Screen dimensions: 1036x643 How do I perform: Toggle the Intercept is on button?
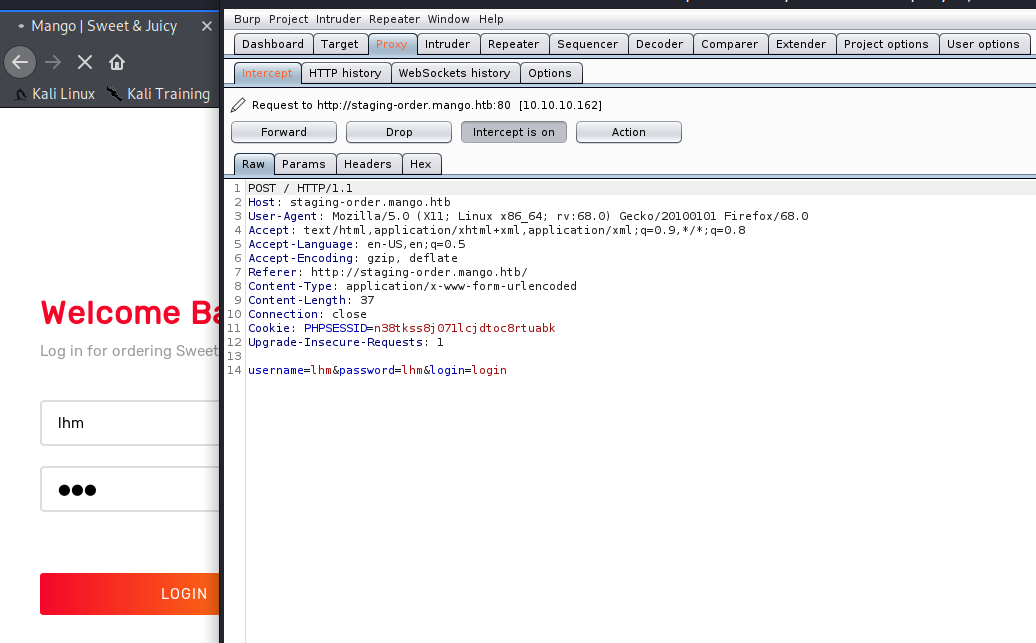coord(513,132)
